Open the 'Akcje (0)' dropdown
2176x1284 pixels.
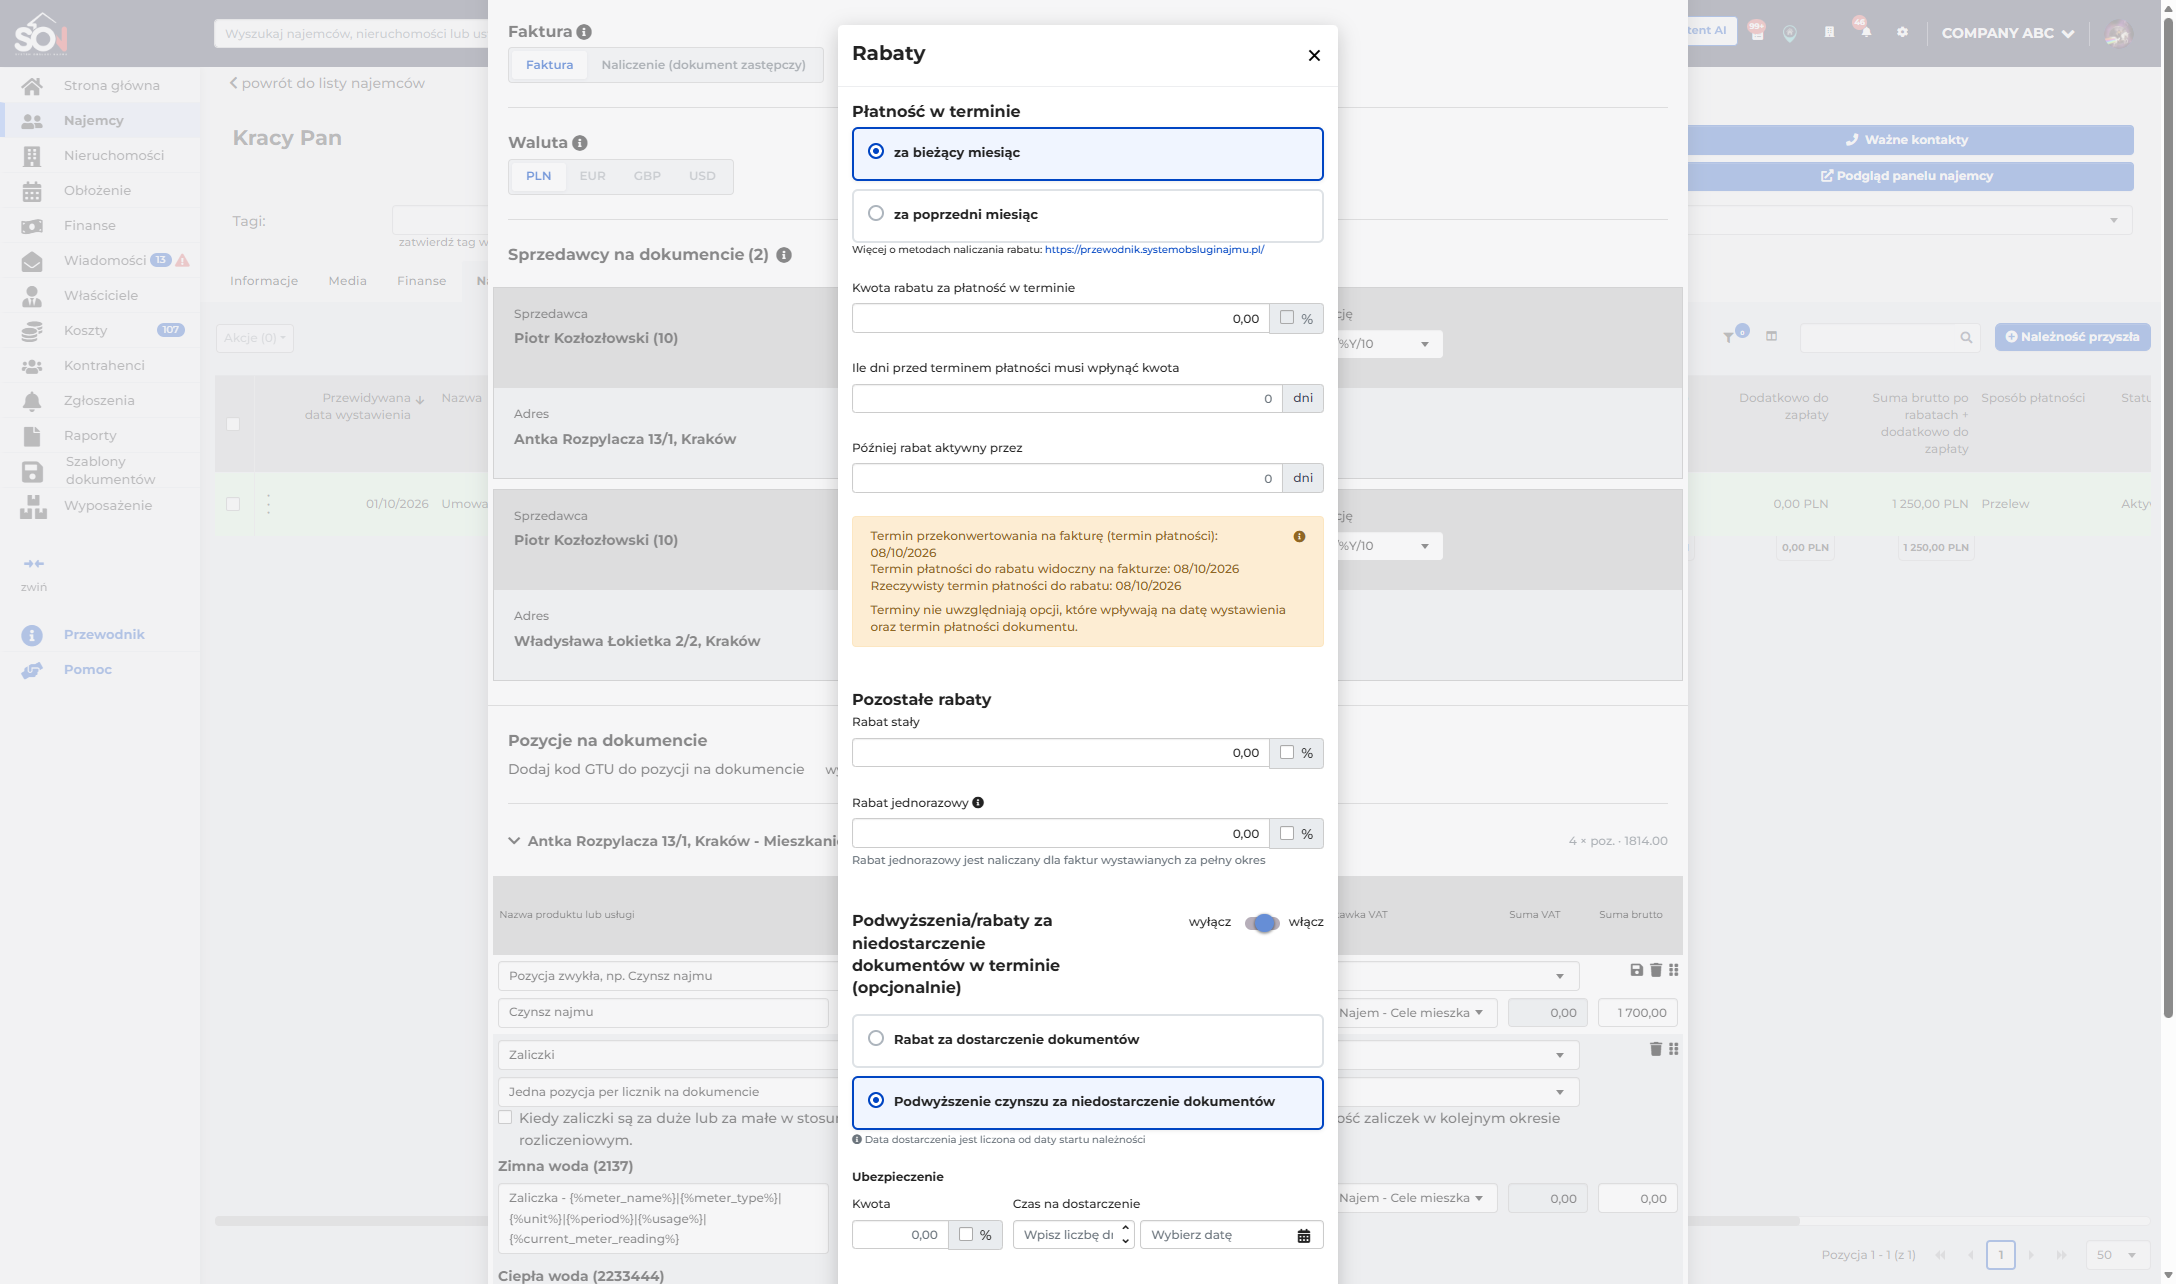[255, 338]
